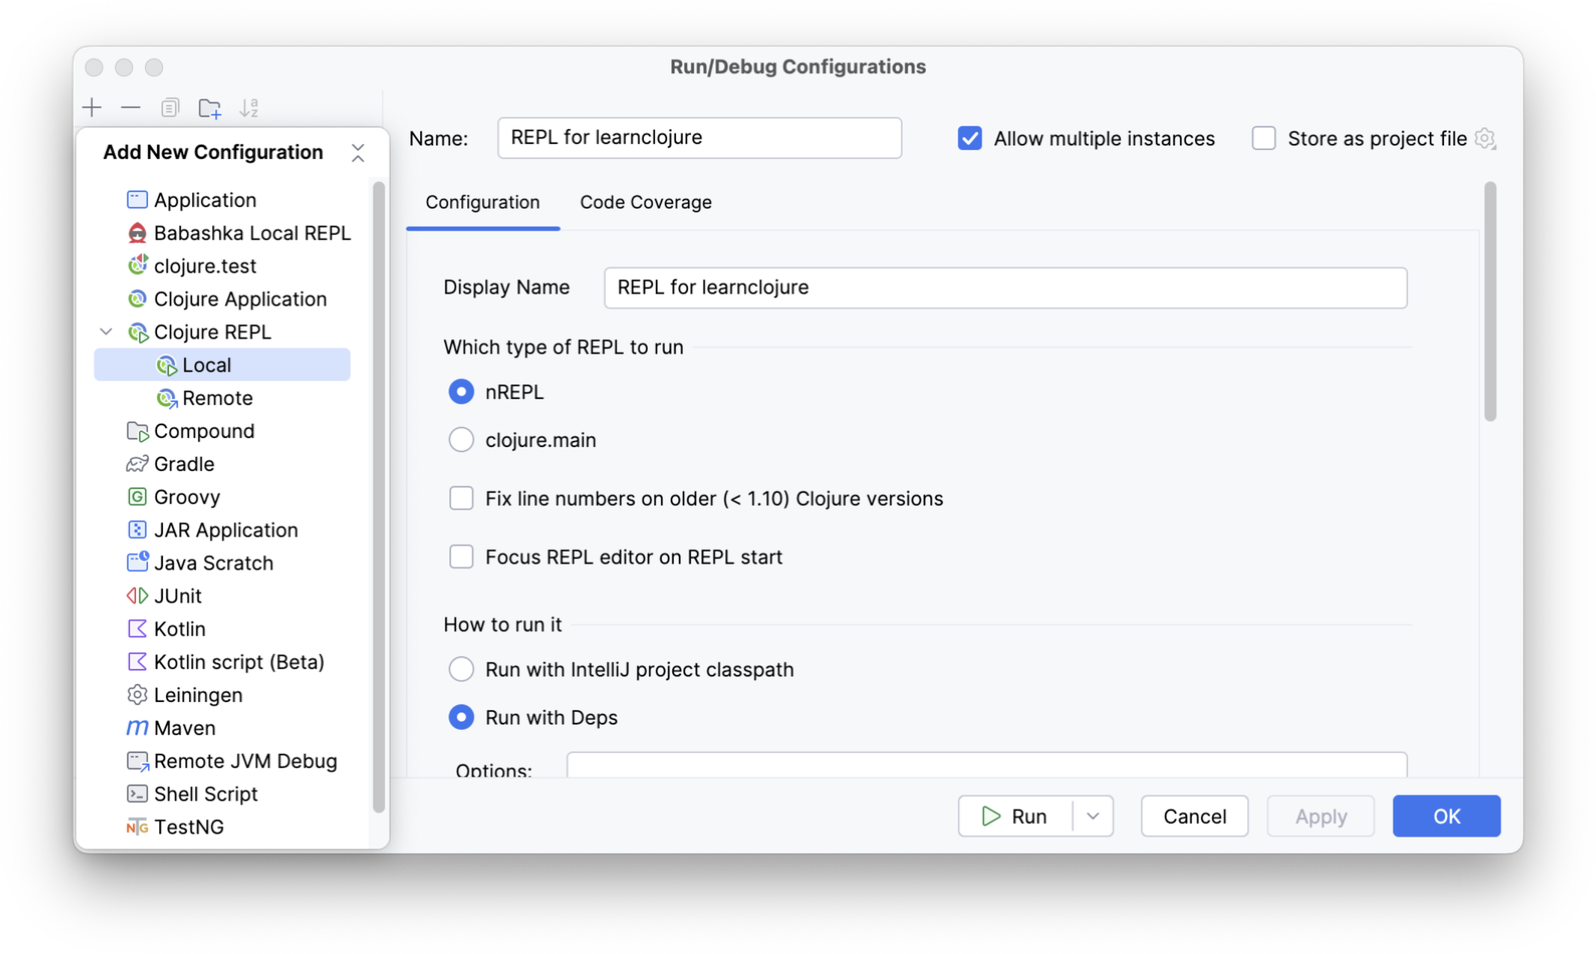Viewport: 1596px width, 954px height.
Task: Switch to the Configuration tab
Action: (482, 202)
